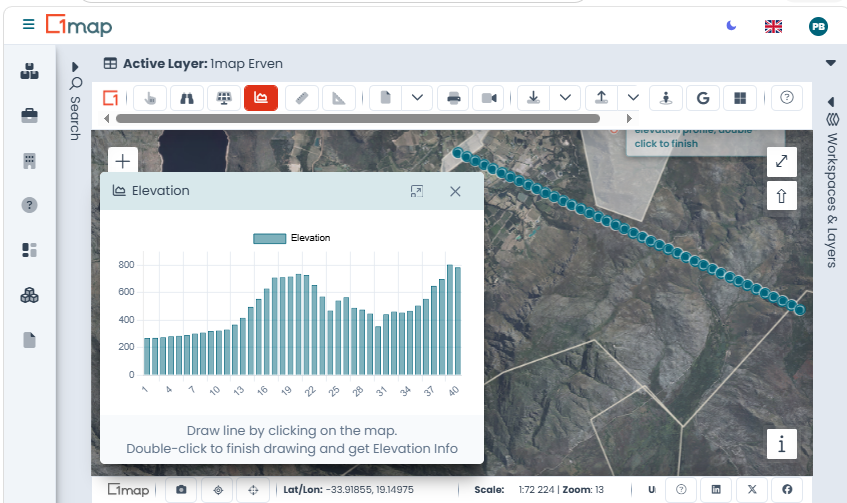Change language via UK flag
847x503 pixels.
pos(773,26)
